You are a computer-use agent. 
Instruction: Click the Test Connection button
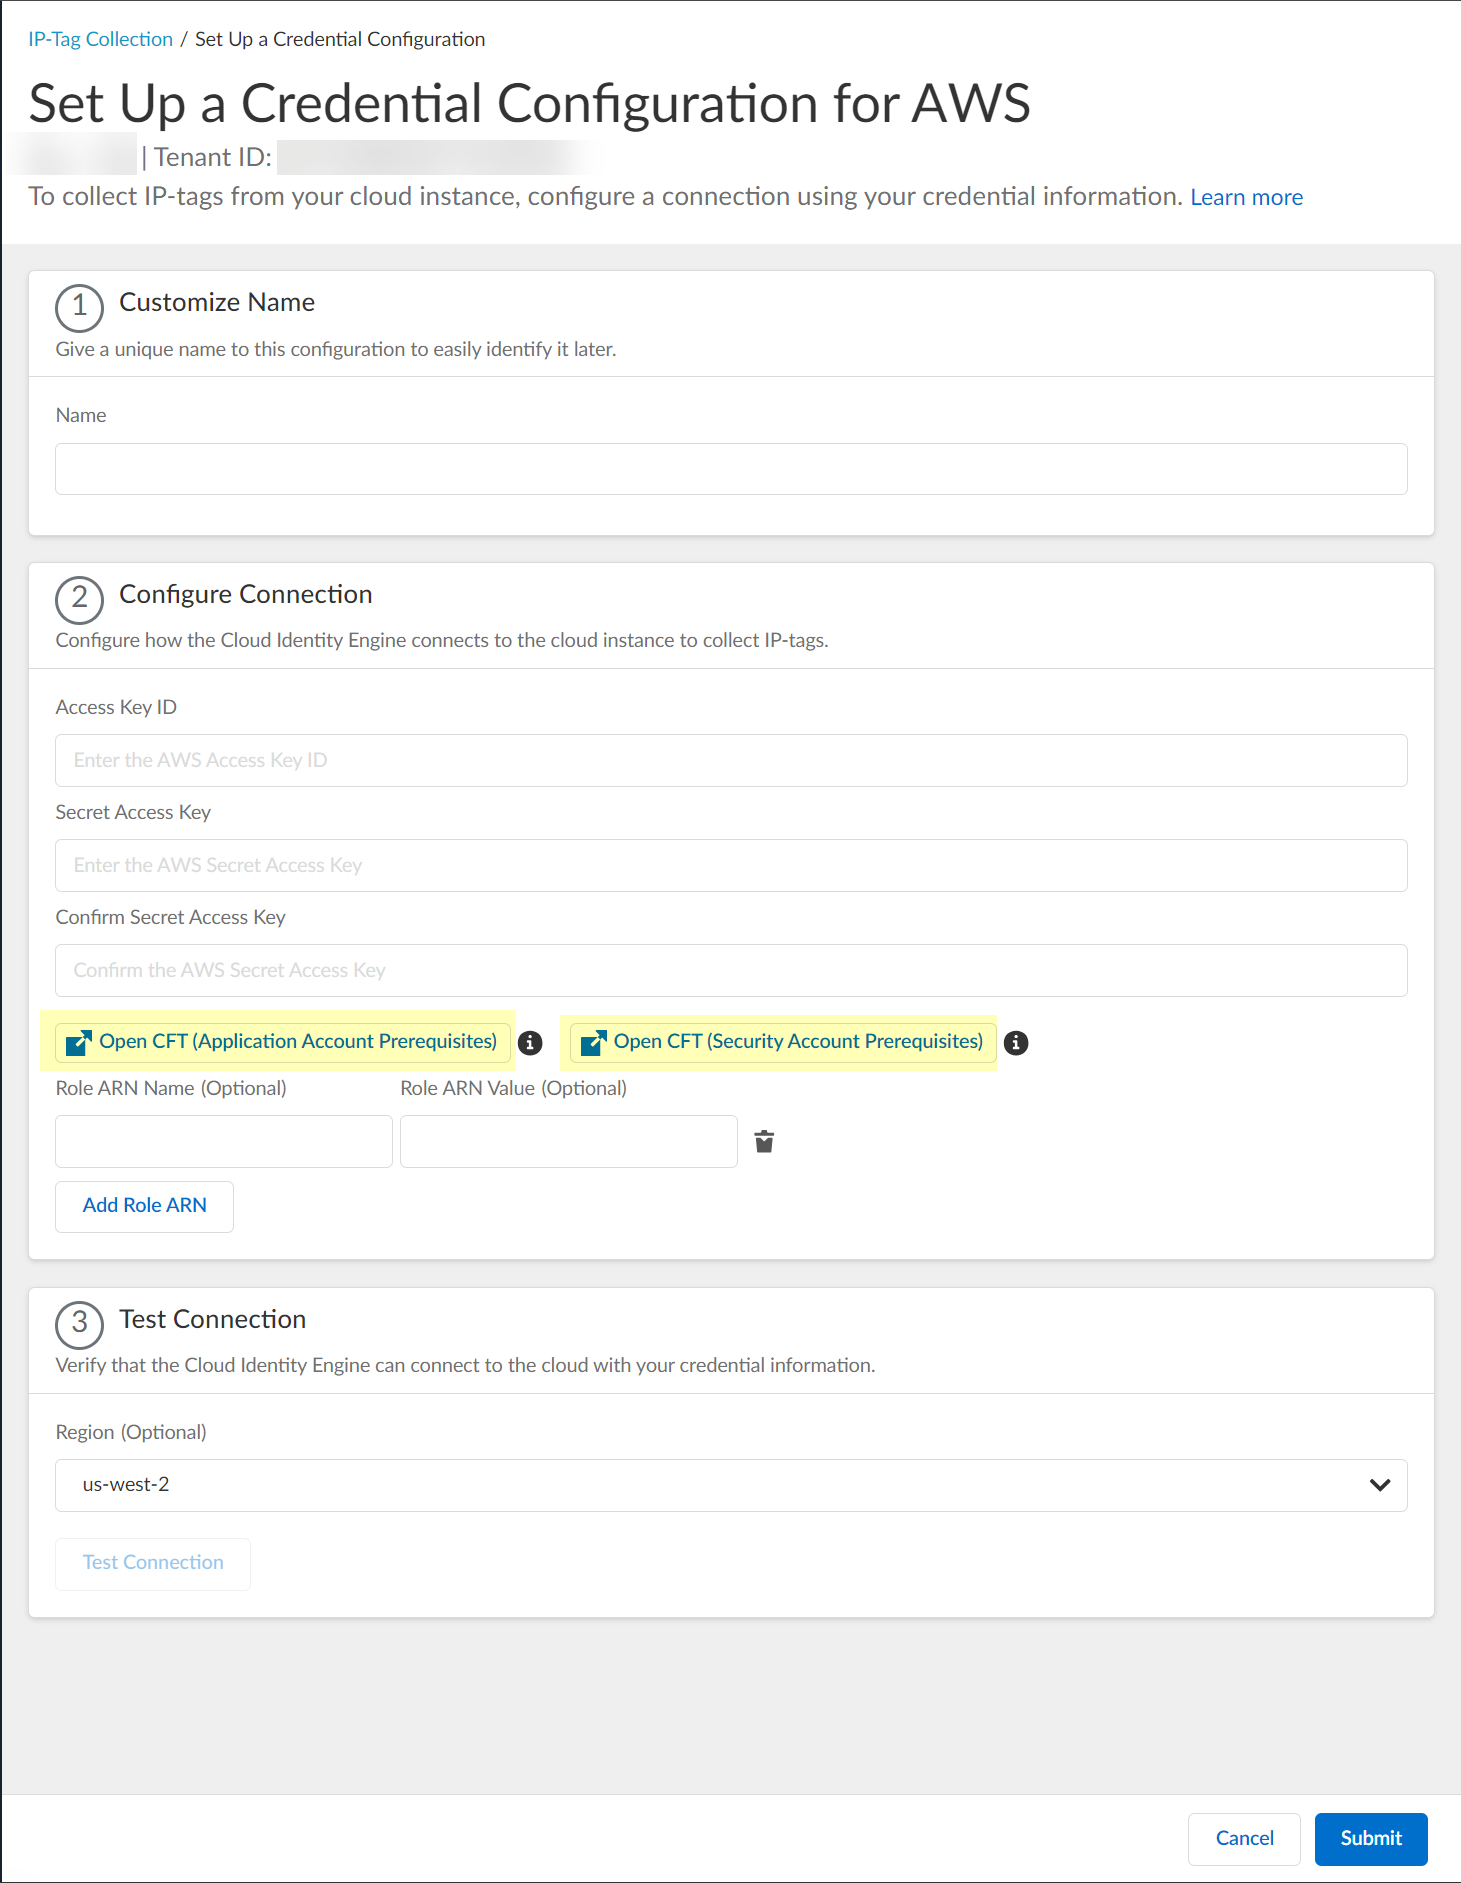[x=153, y=1563]
